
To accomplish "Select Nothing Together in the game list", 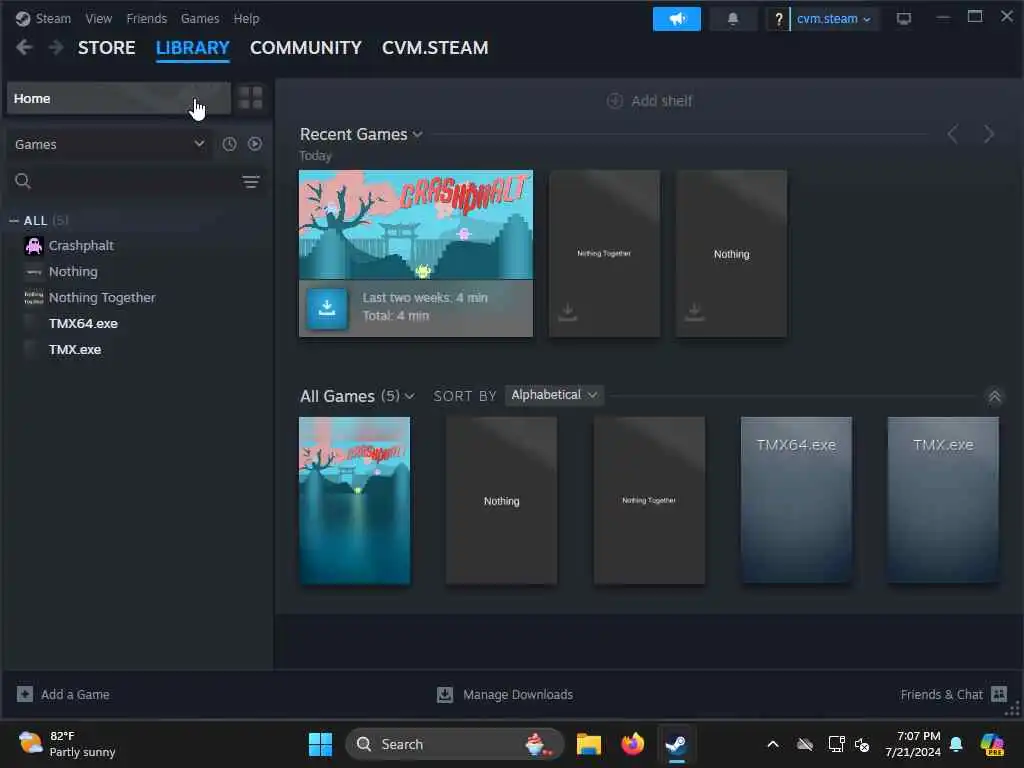I will point(102,298).
